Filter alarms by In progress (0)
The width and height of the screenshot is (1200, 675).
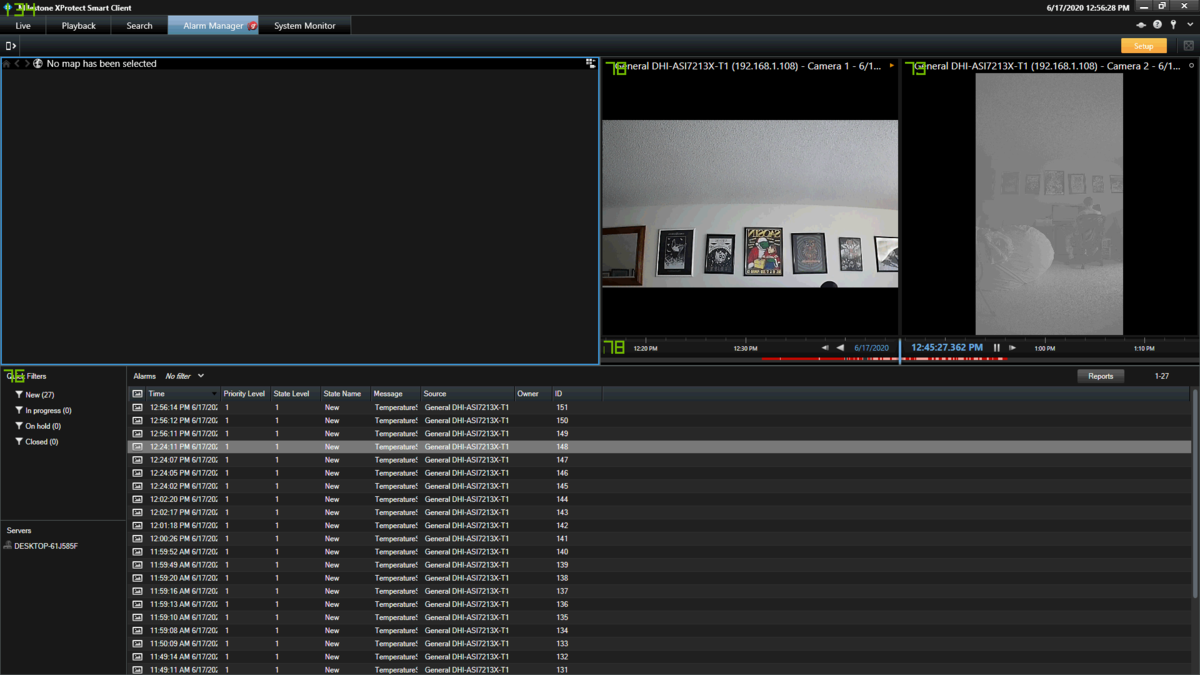43,411
